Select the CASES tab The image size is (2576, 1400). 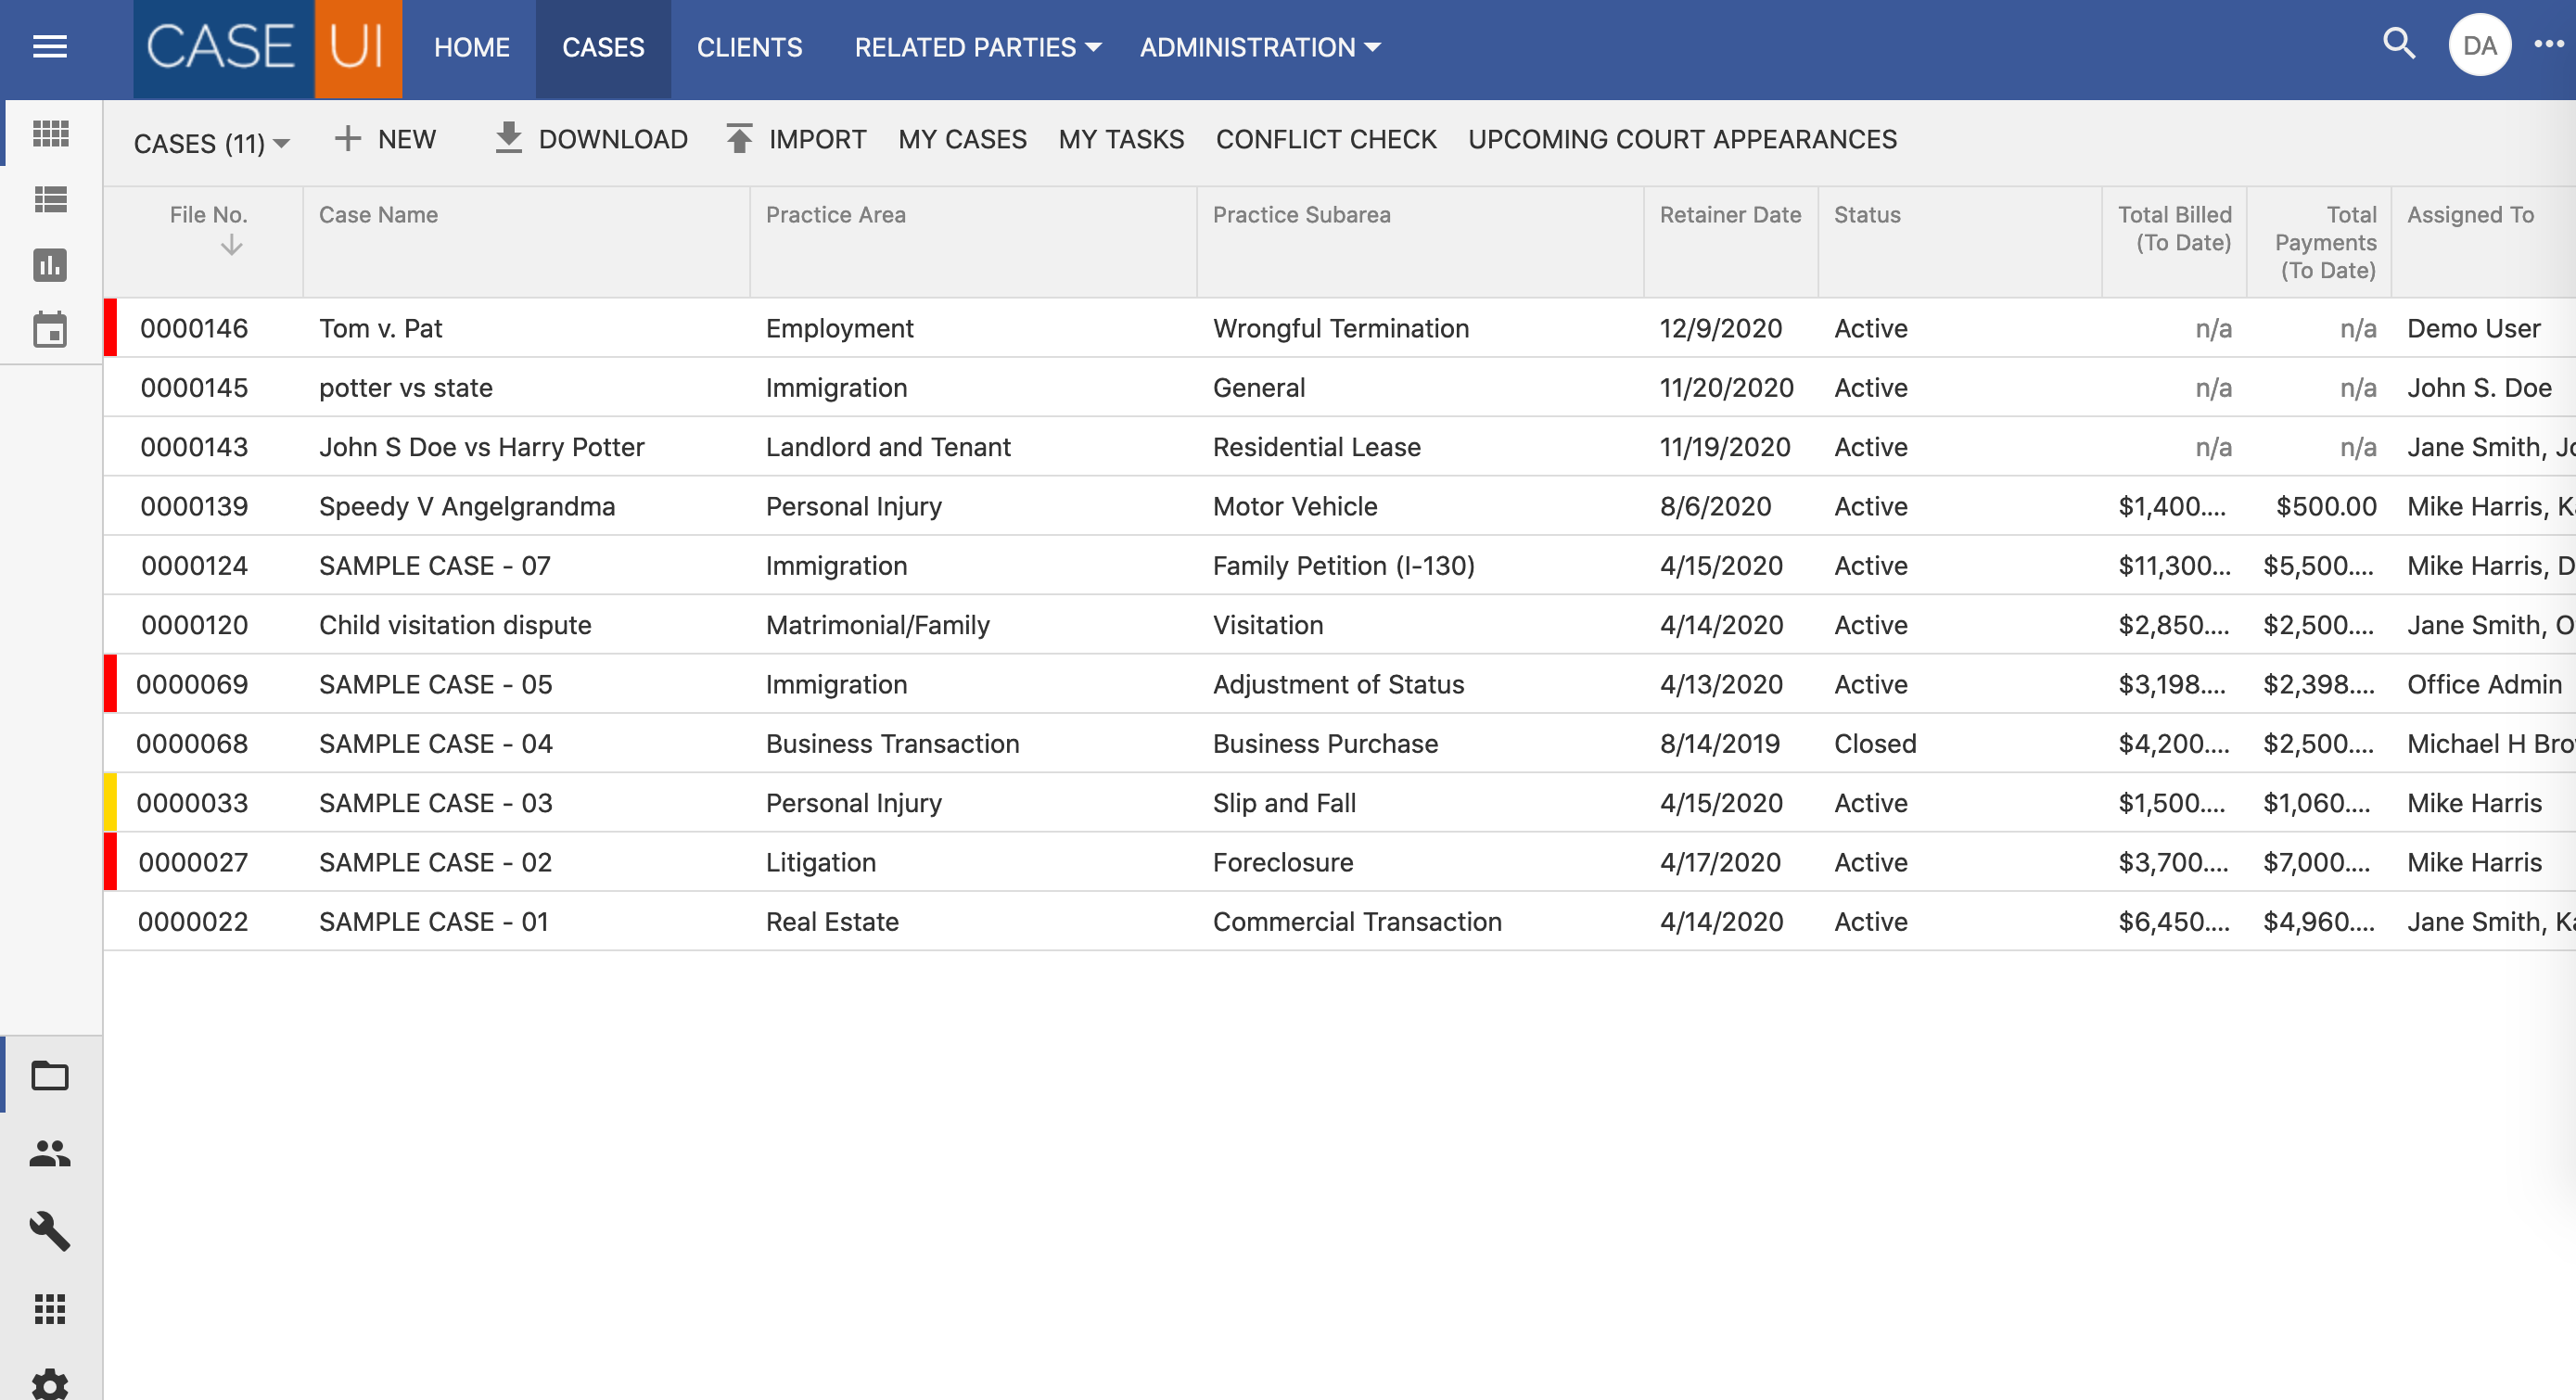603,47
